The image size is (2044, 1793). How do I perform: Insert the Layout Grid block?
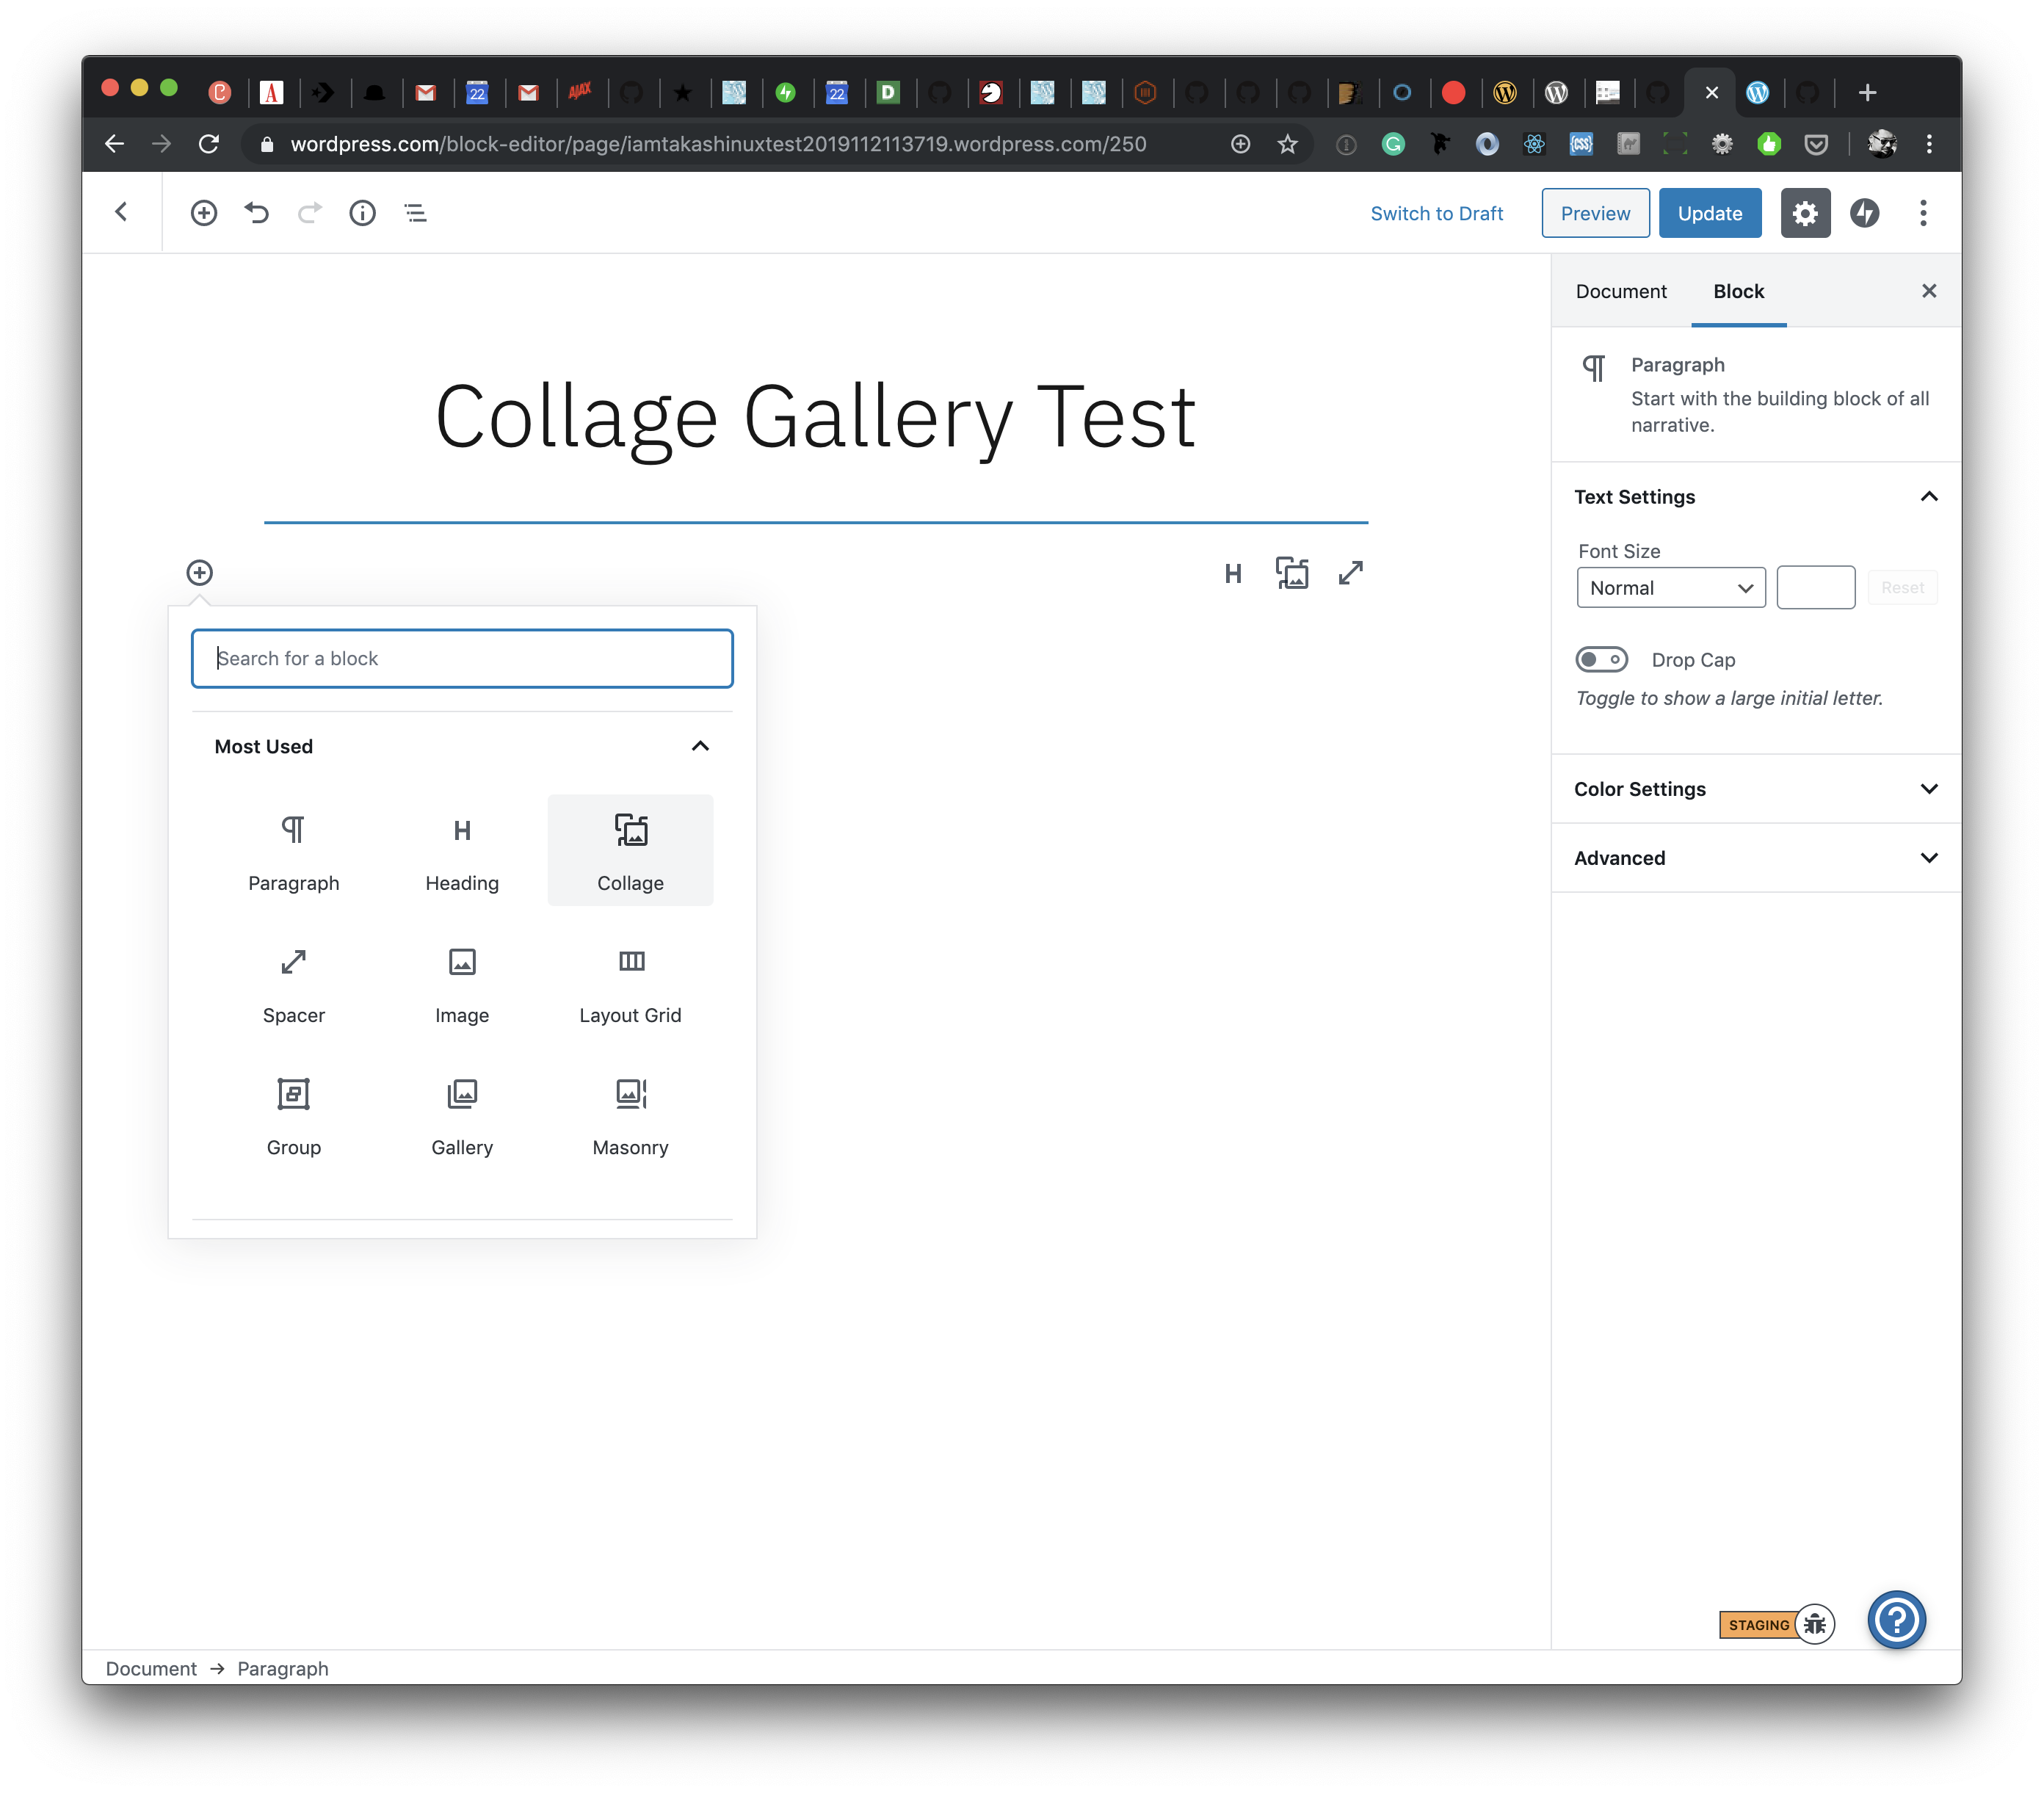(630, 984)
